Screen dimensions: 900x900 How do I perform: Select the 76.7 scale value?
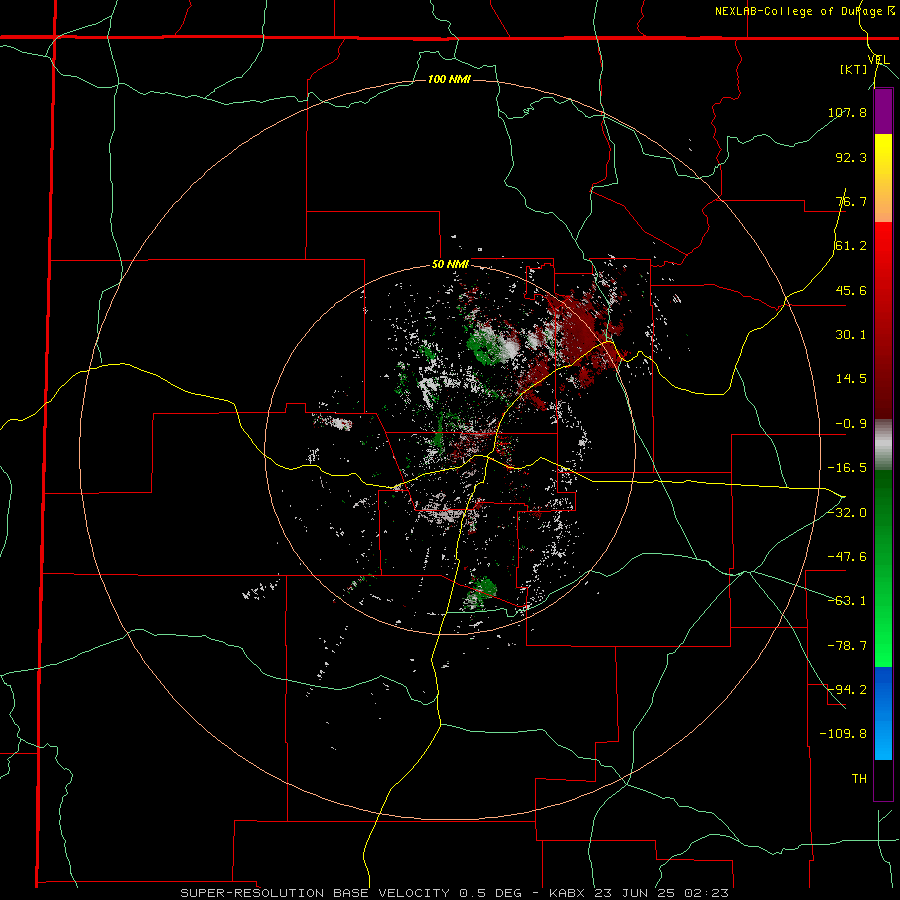coord(851,201)
